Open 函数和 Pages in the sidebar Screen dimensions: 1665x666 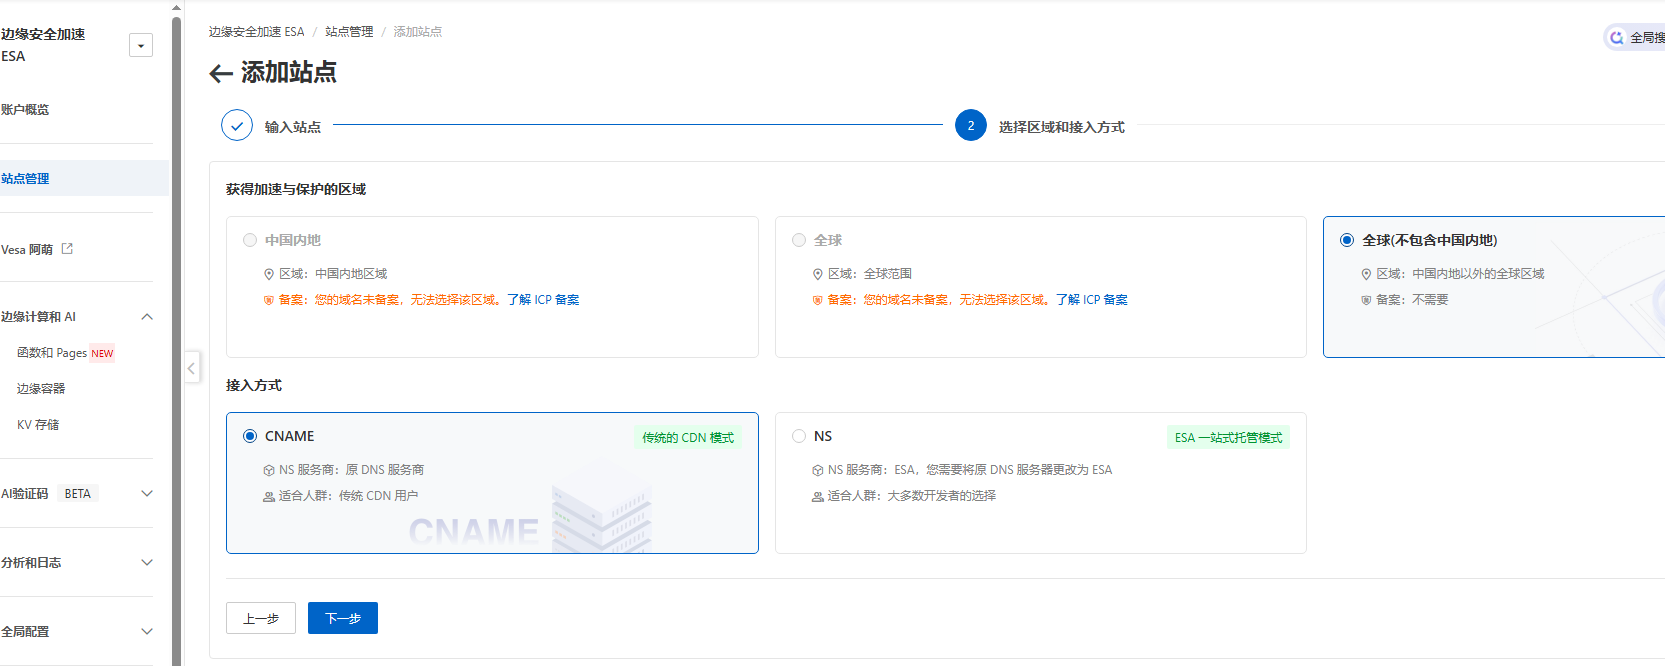click(52, 353)
